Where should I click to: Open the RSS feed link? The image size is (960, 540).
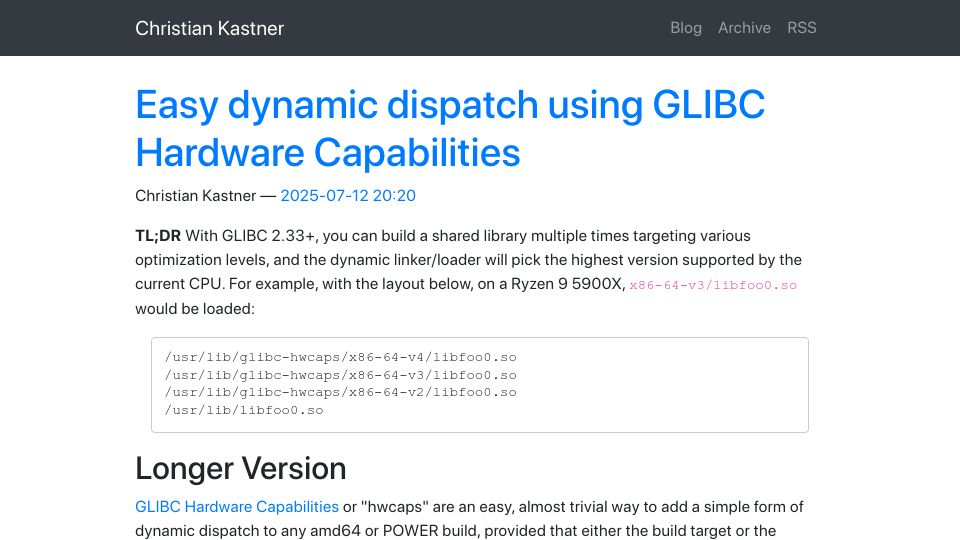pos(801,28)
